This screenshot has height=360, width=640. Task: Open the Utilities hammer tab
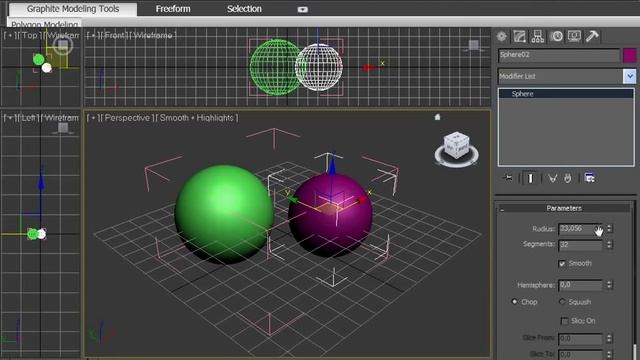tap(592, 36)
